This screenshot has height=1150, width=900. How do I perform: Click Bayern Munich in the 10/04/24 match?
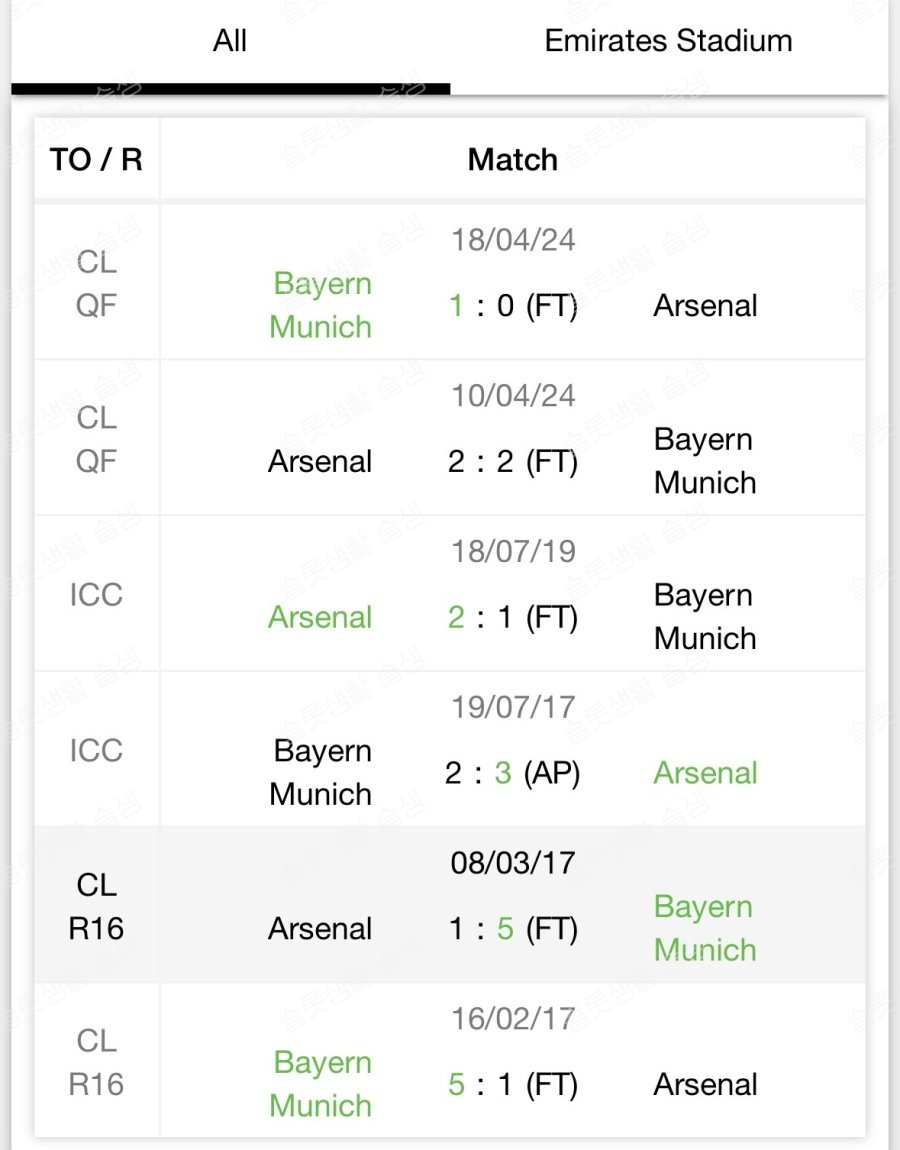[705, 461]
